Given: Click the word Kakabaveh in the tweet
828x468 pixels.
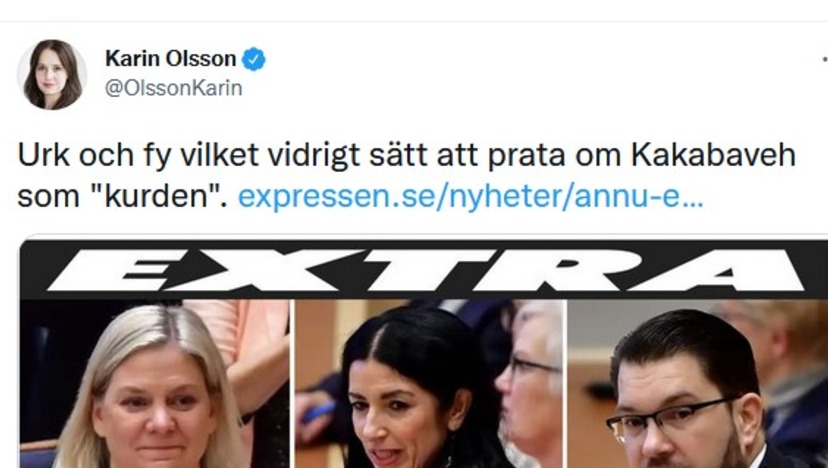Looking at the screenshot, I should 713,155.
